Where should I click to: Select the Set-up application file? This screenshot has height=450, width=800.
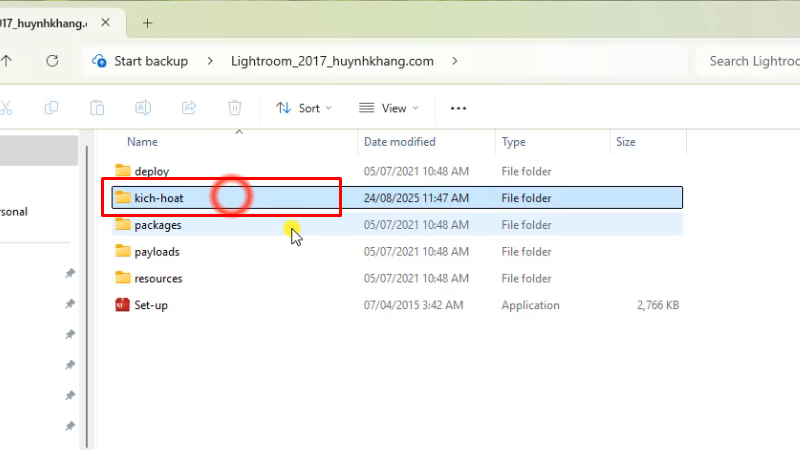[x=397, y=305]
